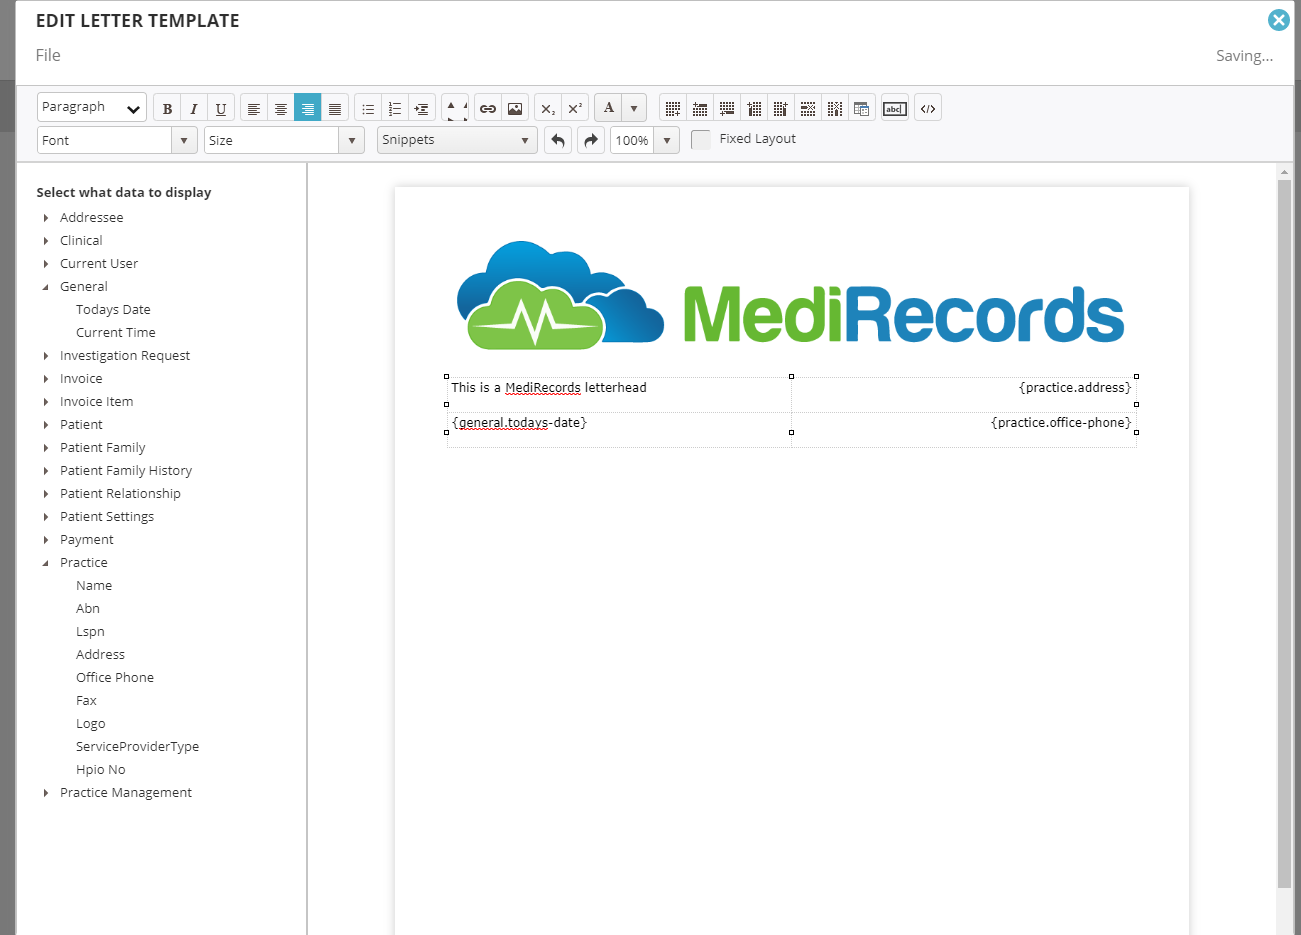Select the Fax field

point(86,701)
